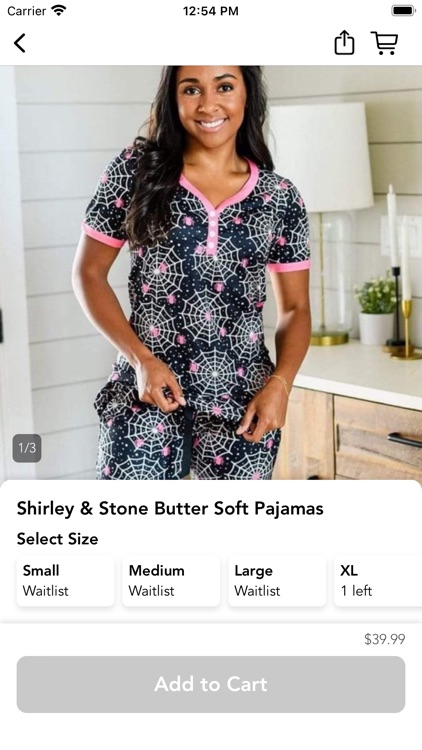Tap the Carrier label in status bar
This screenshot has height=750, width=422.
pos(26,11)
